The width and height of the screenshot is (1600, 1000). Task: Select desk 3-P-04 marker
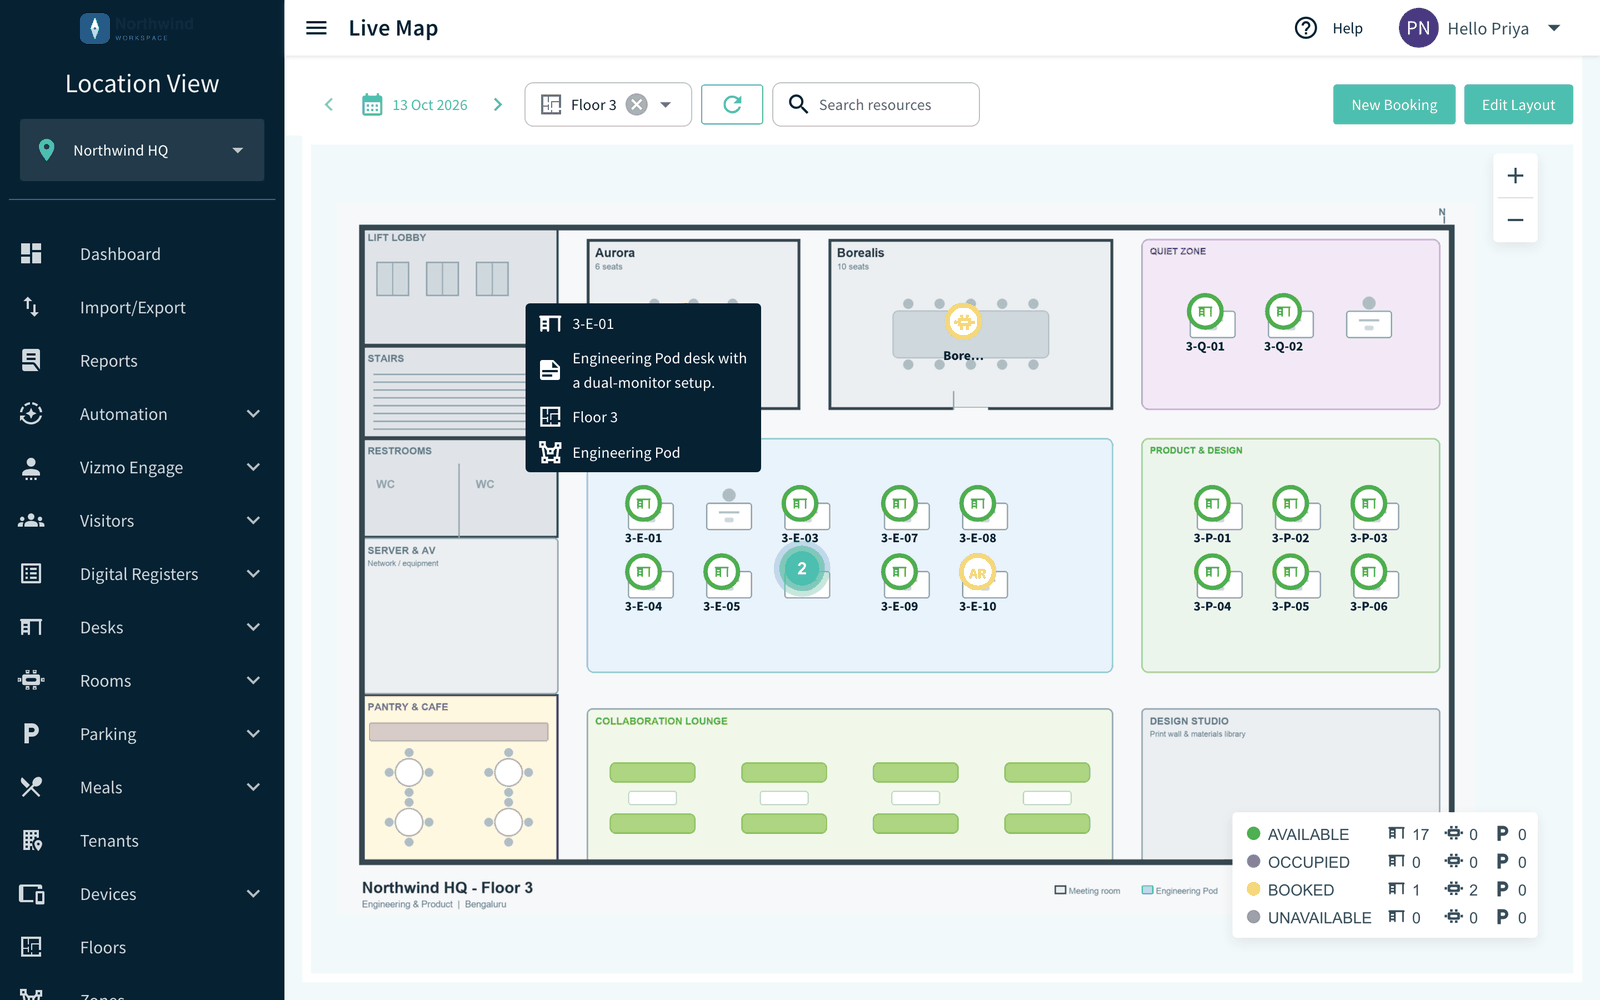click(x=1212, y=572)
